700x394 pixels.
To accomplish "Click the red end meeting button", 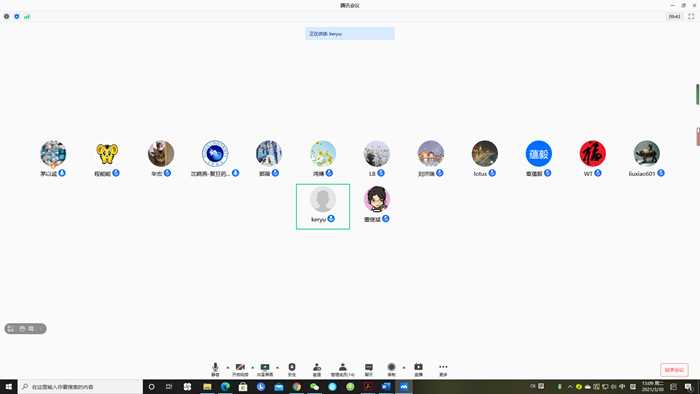I will point(674,370).
